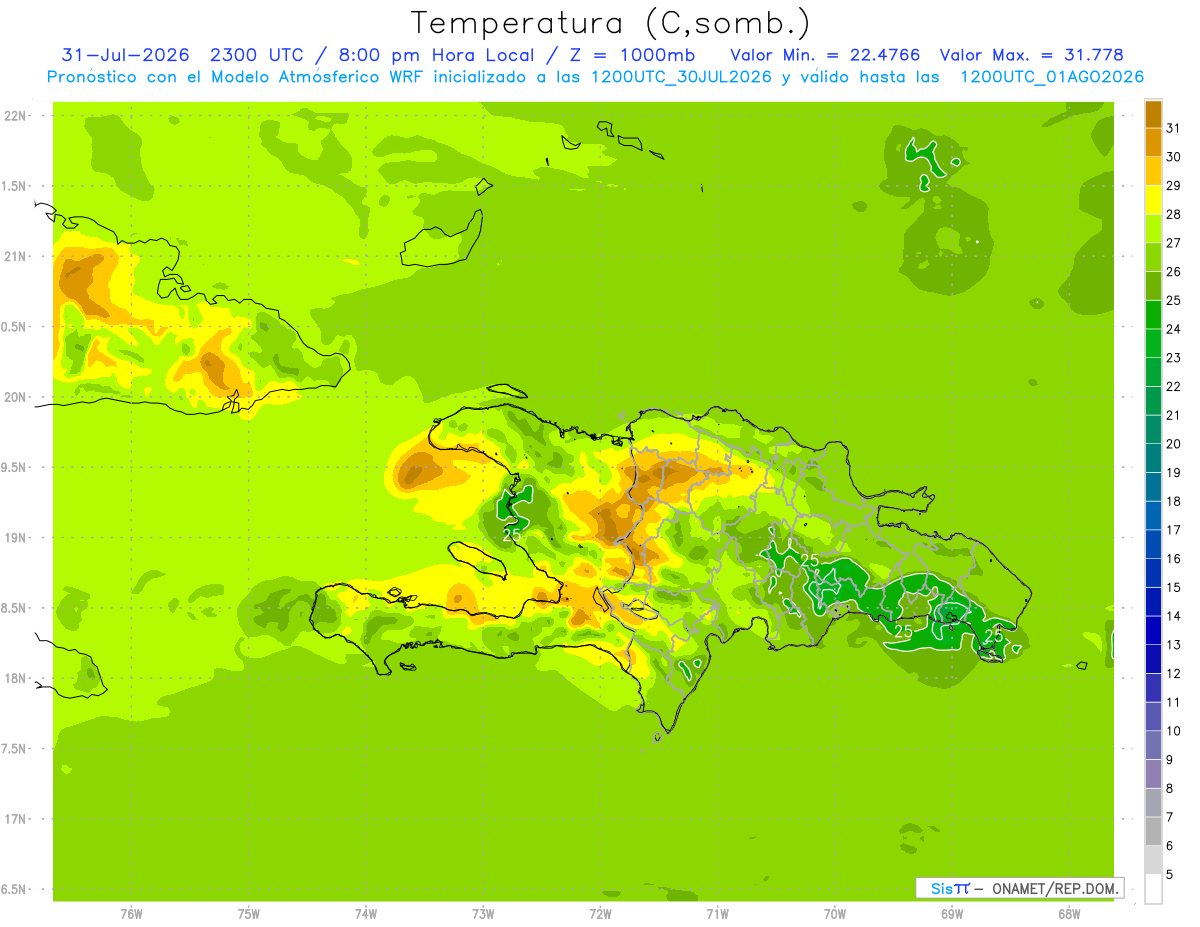Viewport: 1200px width, 927px height.
Task: Click the '10' value on the color scale
Action: [x=1174, y=731]
